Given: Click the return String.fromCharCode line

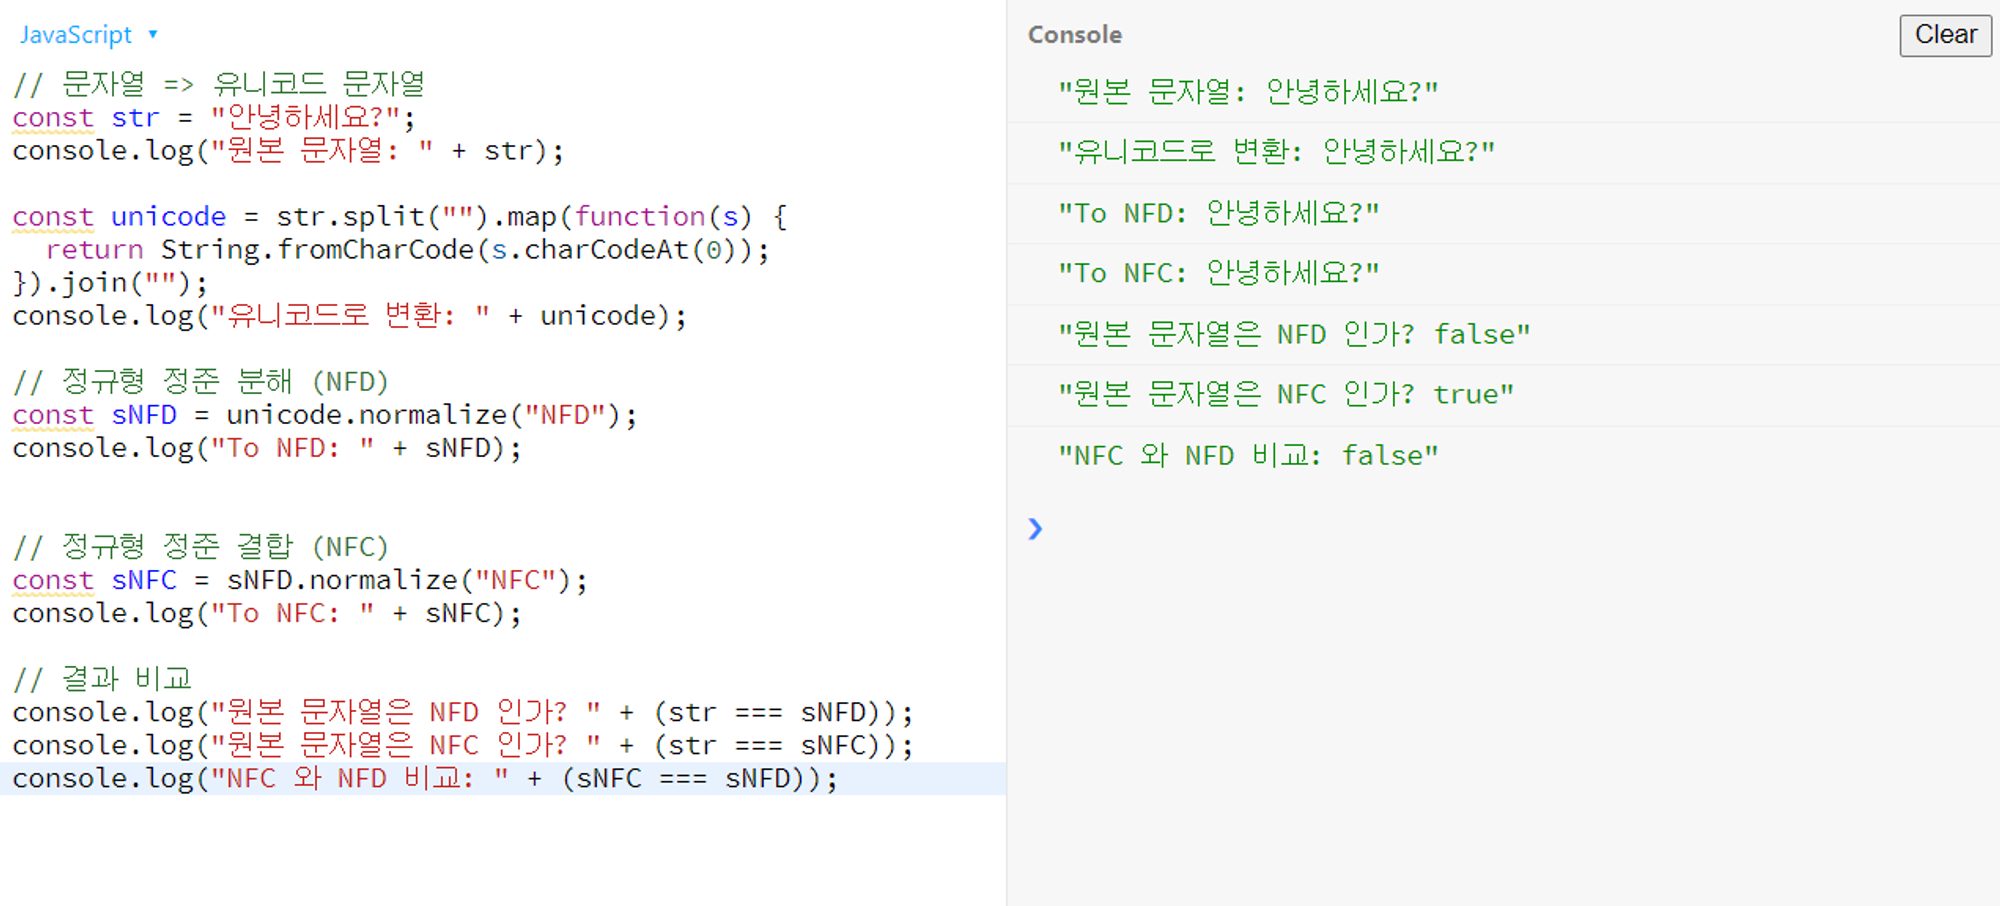Looking at the screenshot, I should pos(407,250).
